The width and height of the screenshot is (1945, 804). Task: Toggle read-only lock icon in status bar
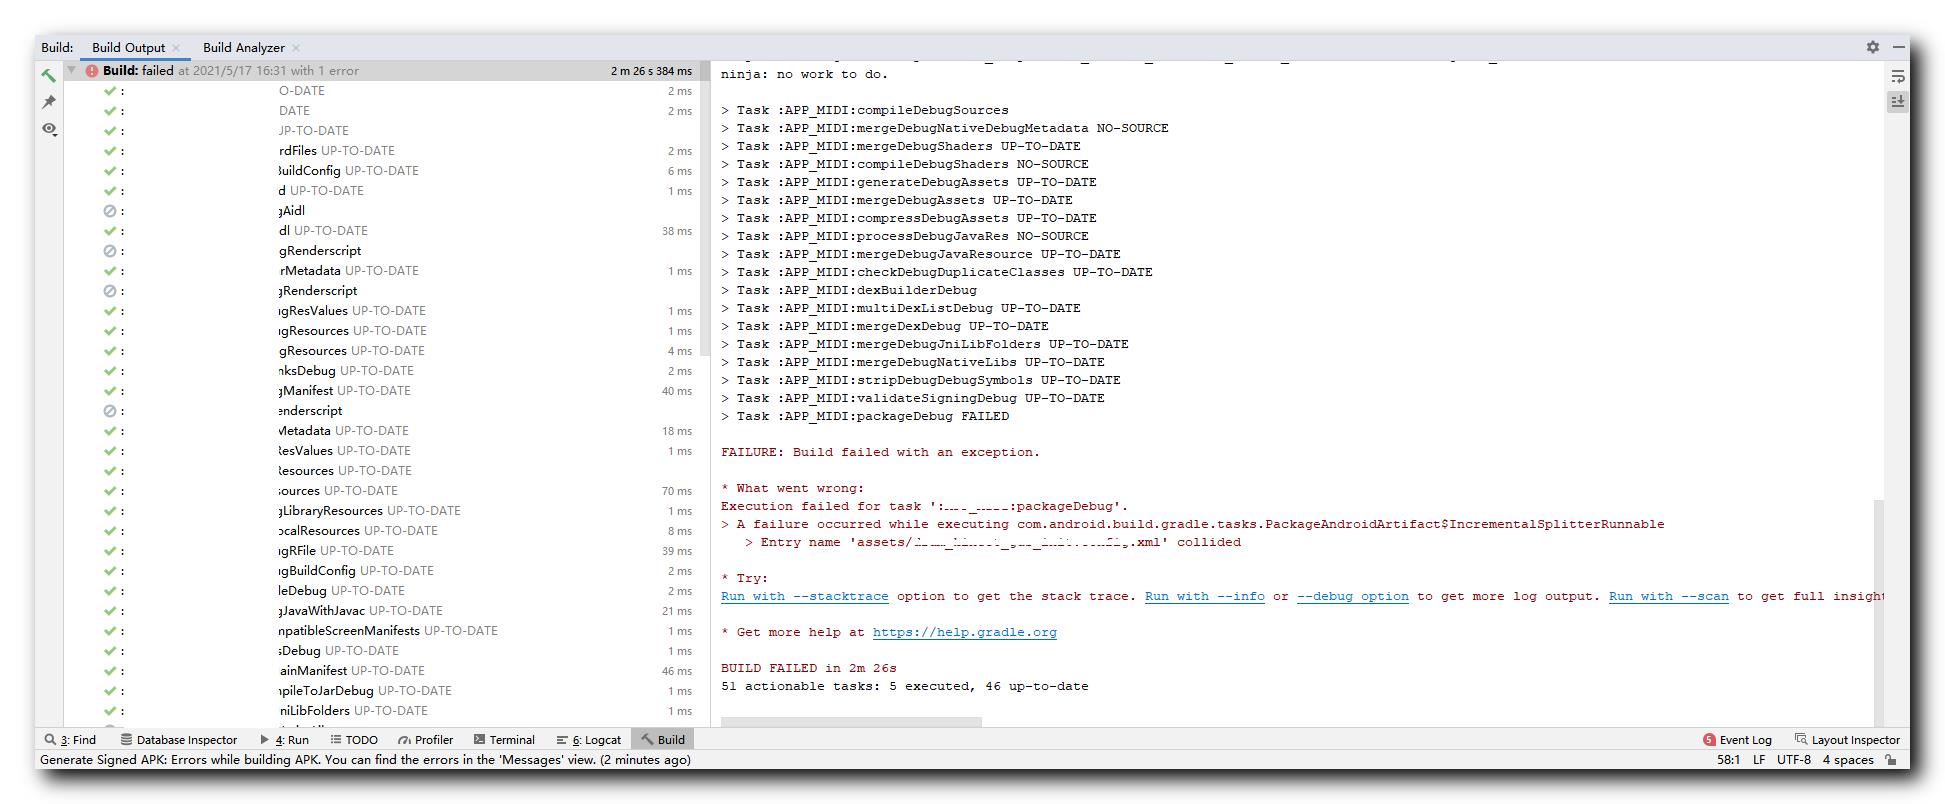point(1890,760)
